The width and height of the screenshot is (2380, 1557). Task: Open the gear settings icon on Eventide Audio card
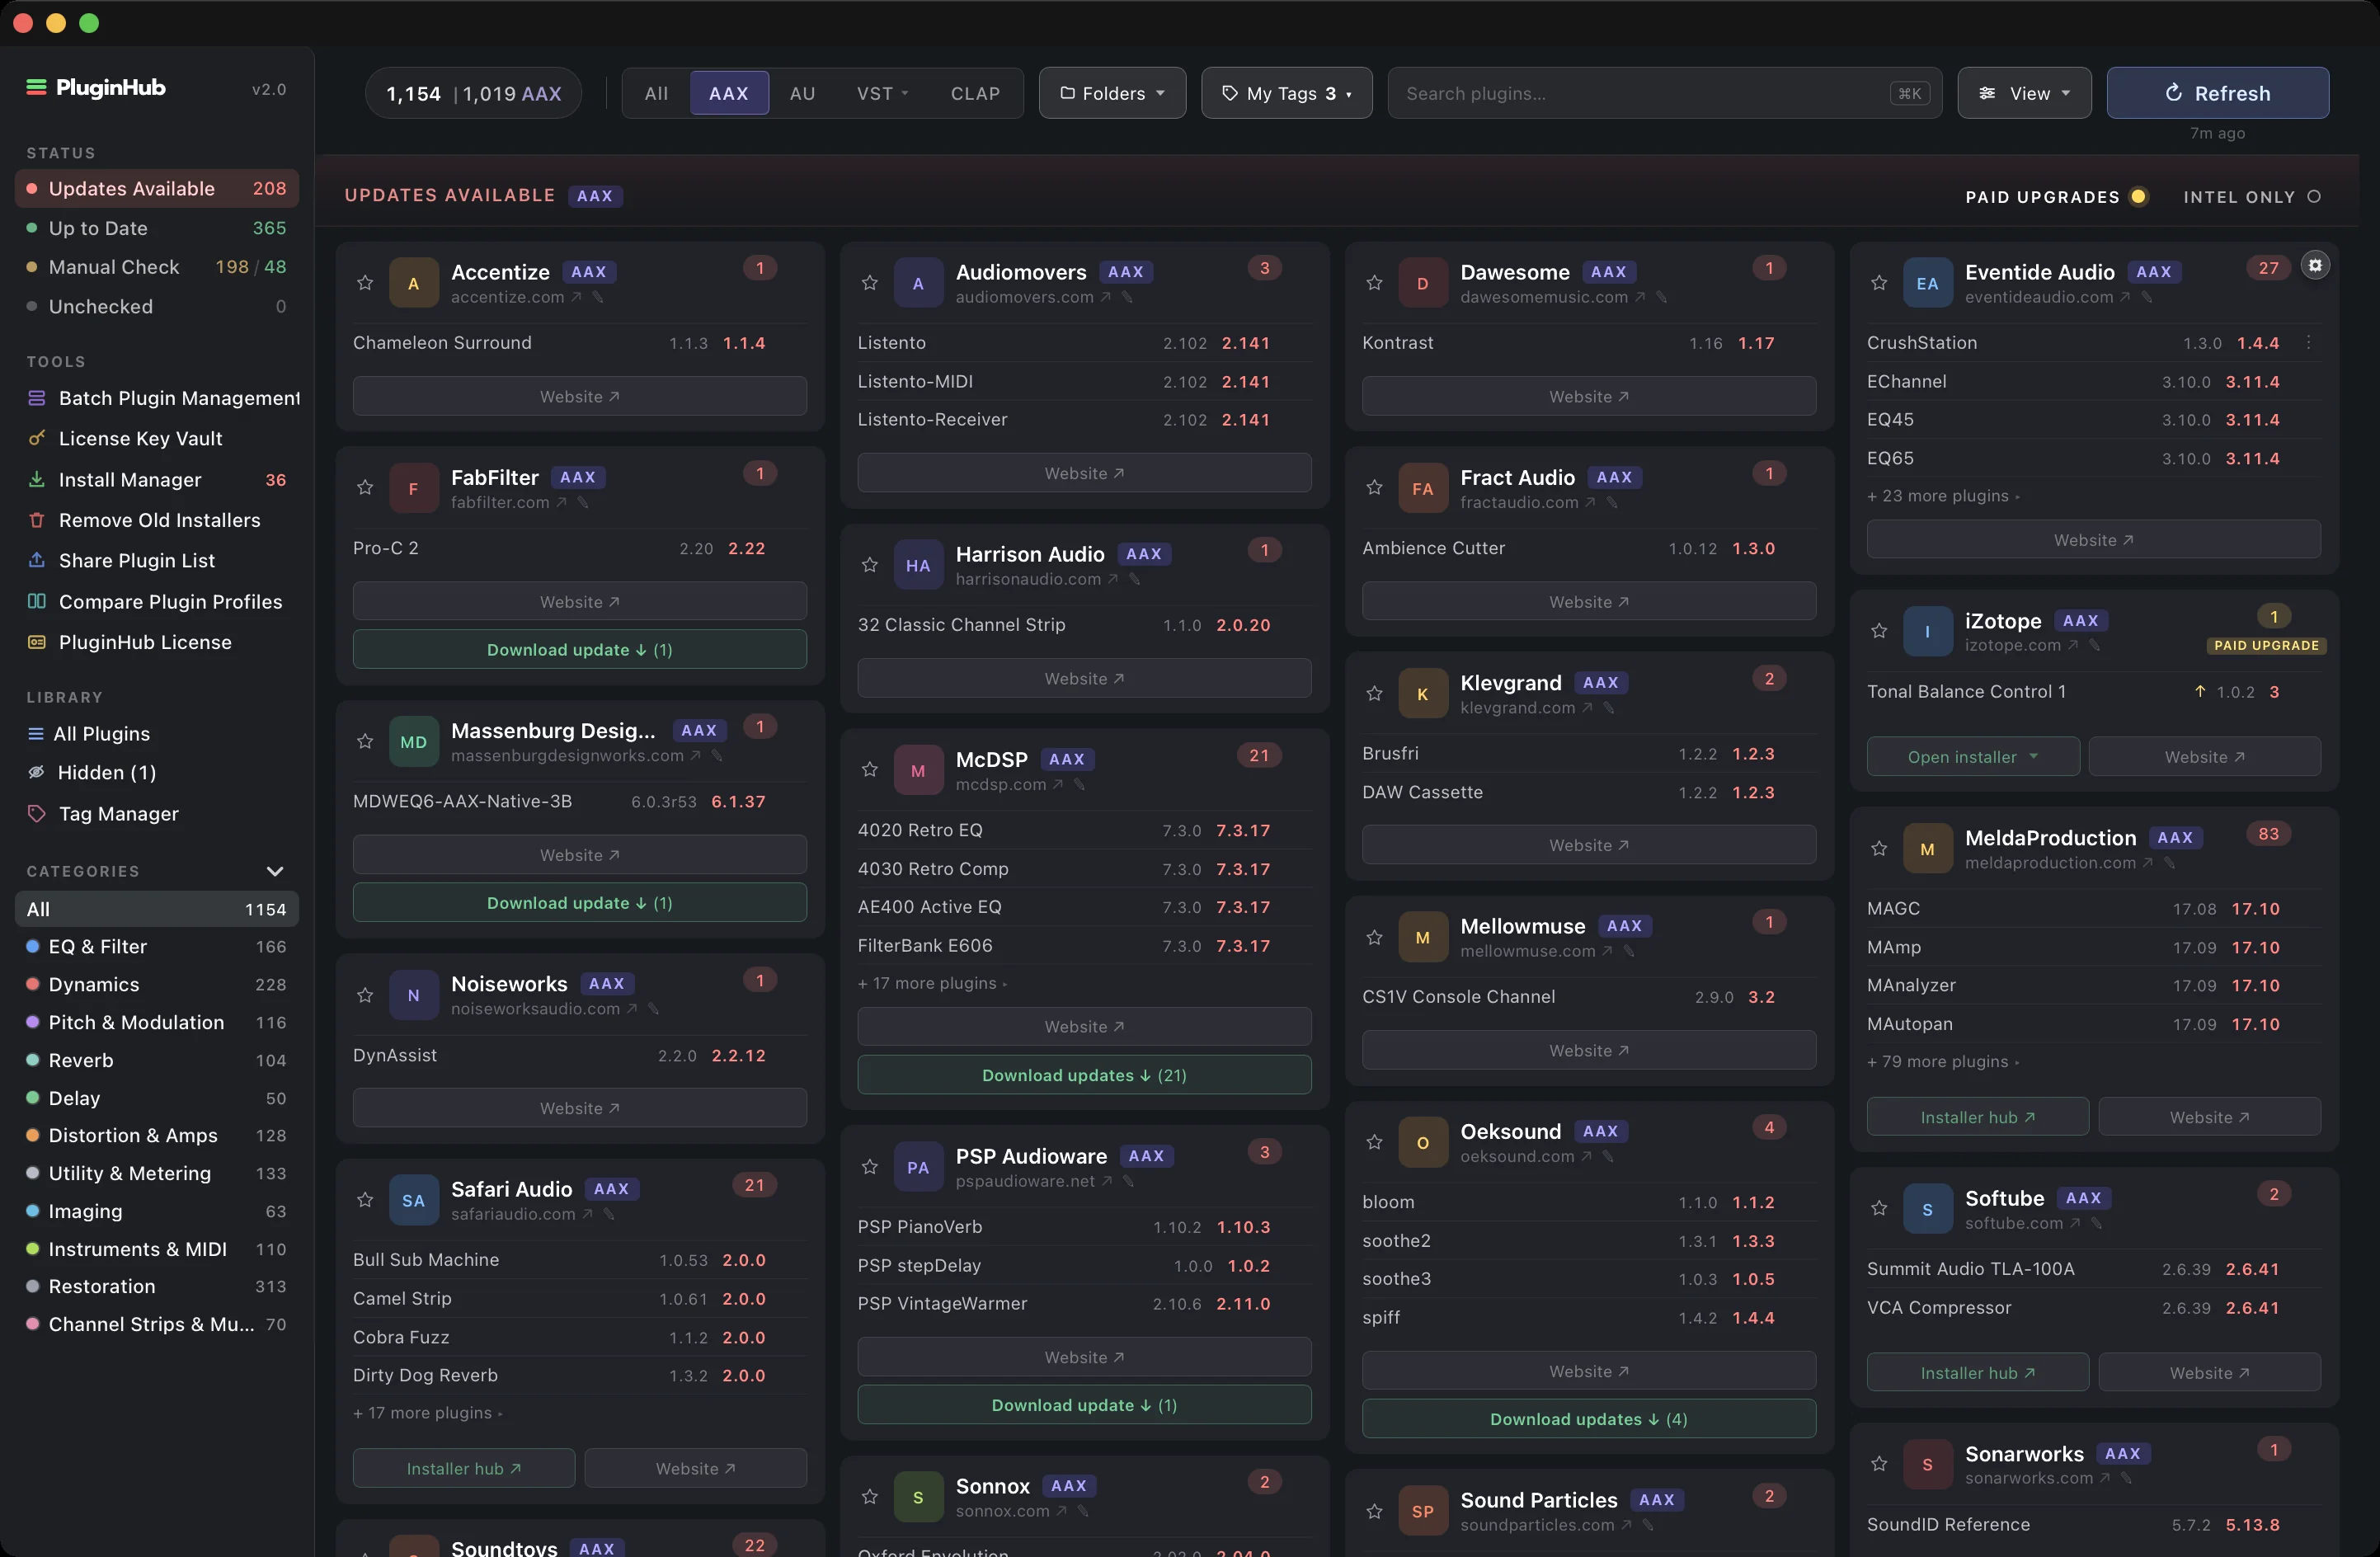[x=2315, y=266]
